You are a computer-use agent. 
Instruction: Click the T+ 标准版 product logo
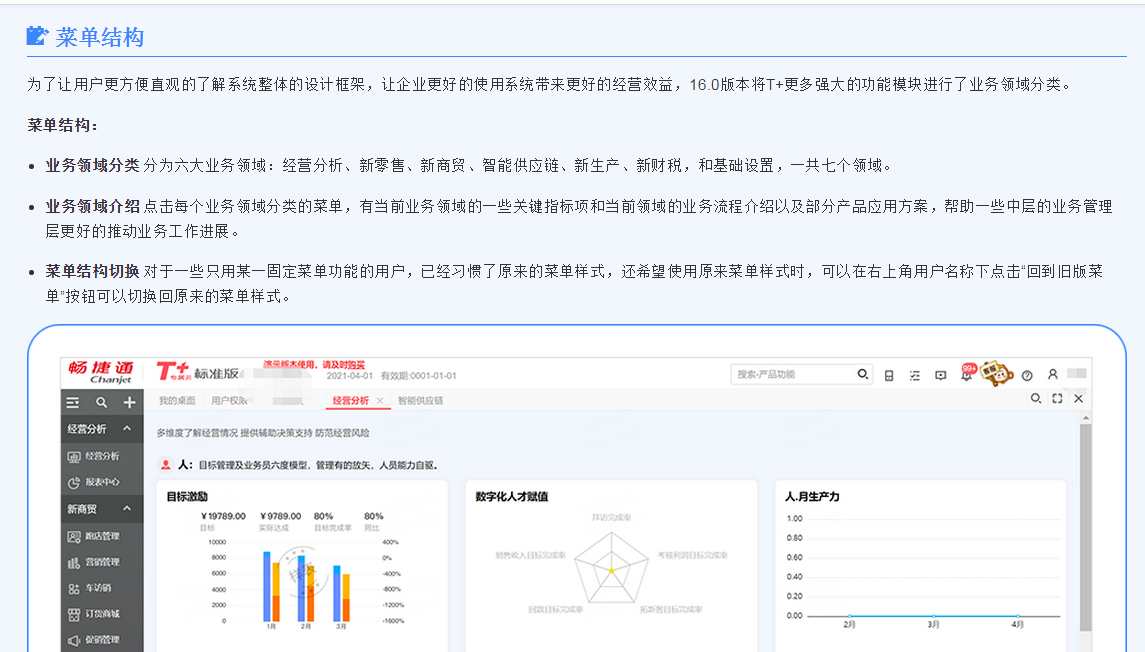point(198,372)
